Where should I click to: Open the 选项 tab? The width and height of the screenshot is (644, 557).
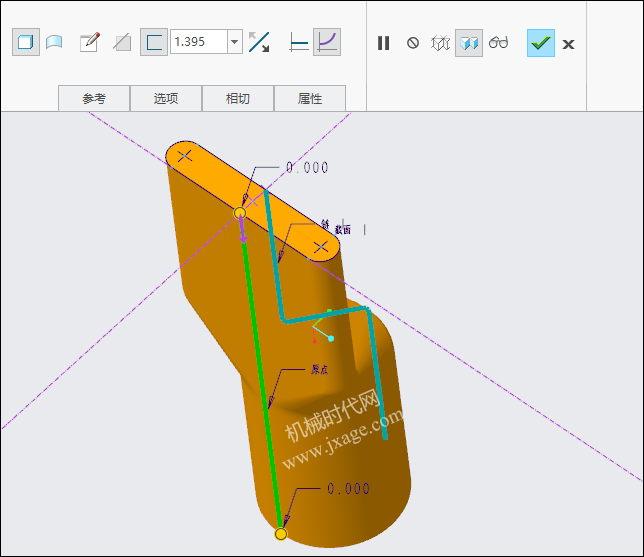166,99
